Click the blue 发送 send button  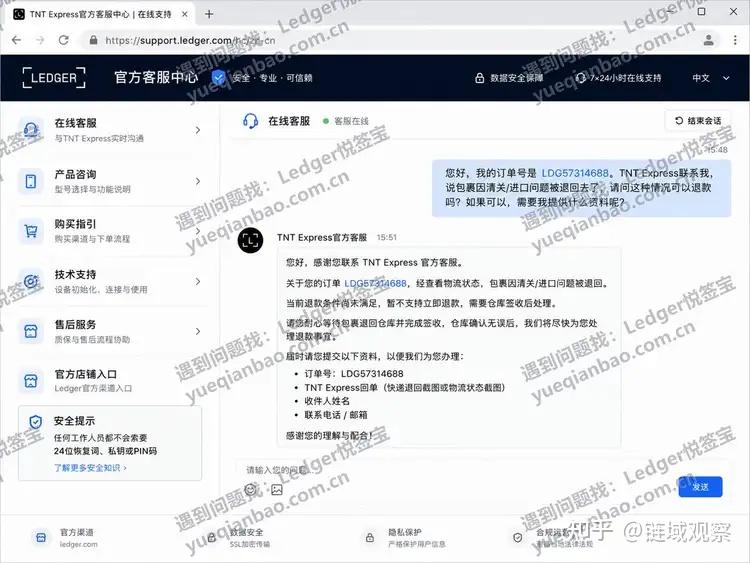[x=700, y=487]
